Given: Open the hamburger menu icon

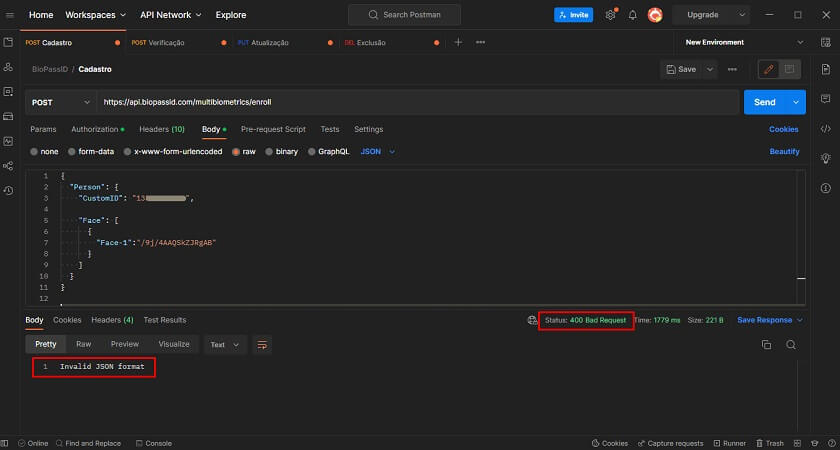Looking at the screenshot, I should coord(10,15).
